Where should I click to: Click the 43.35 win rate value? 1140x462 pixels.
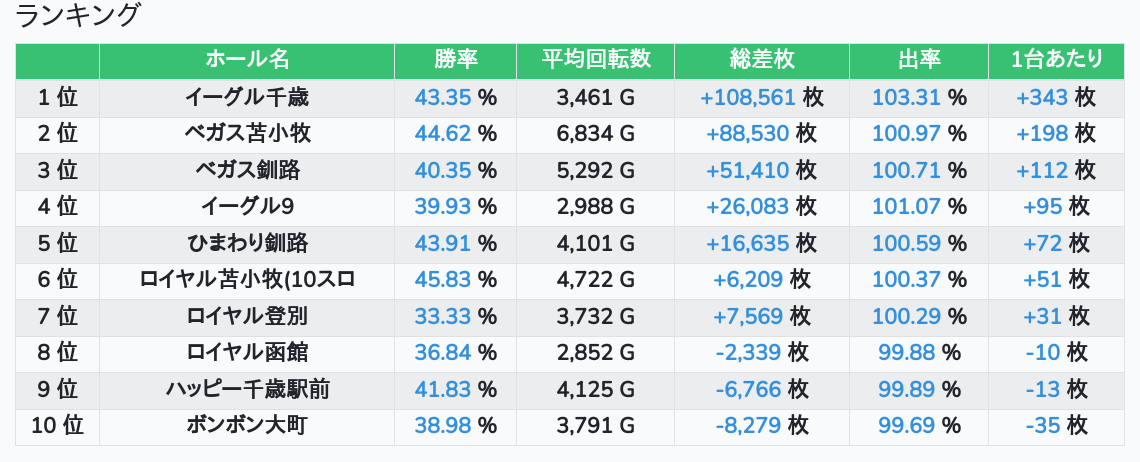pyautogui.click(x=442, y=98)
